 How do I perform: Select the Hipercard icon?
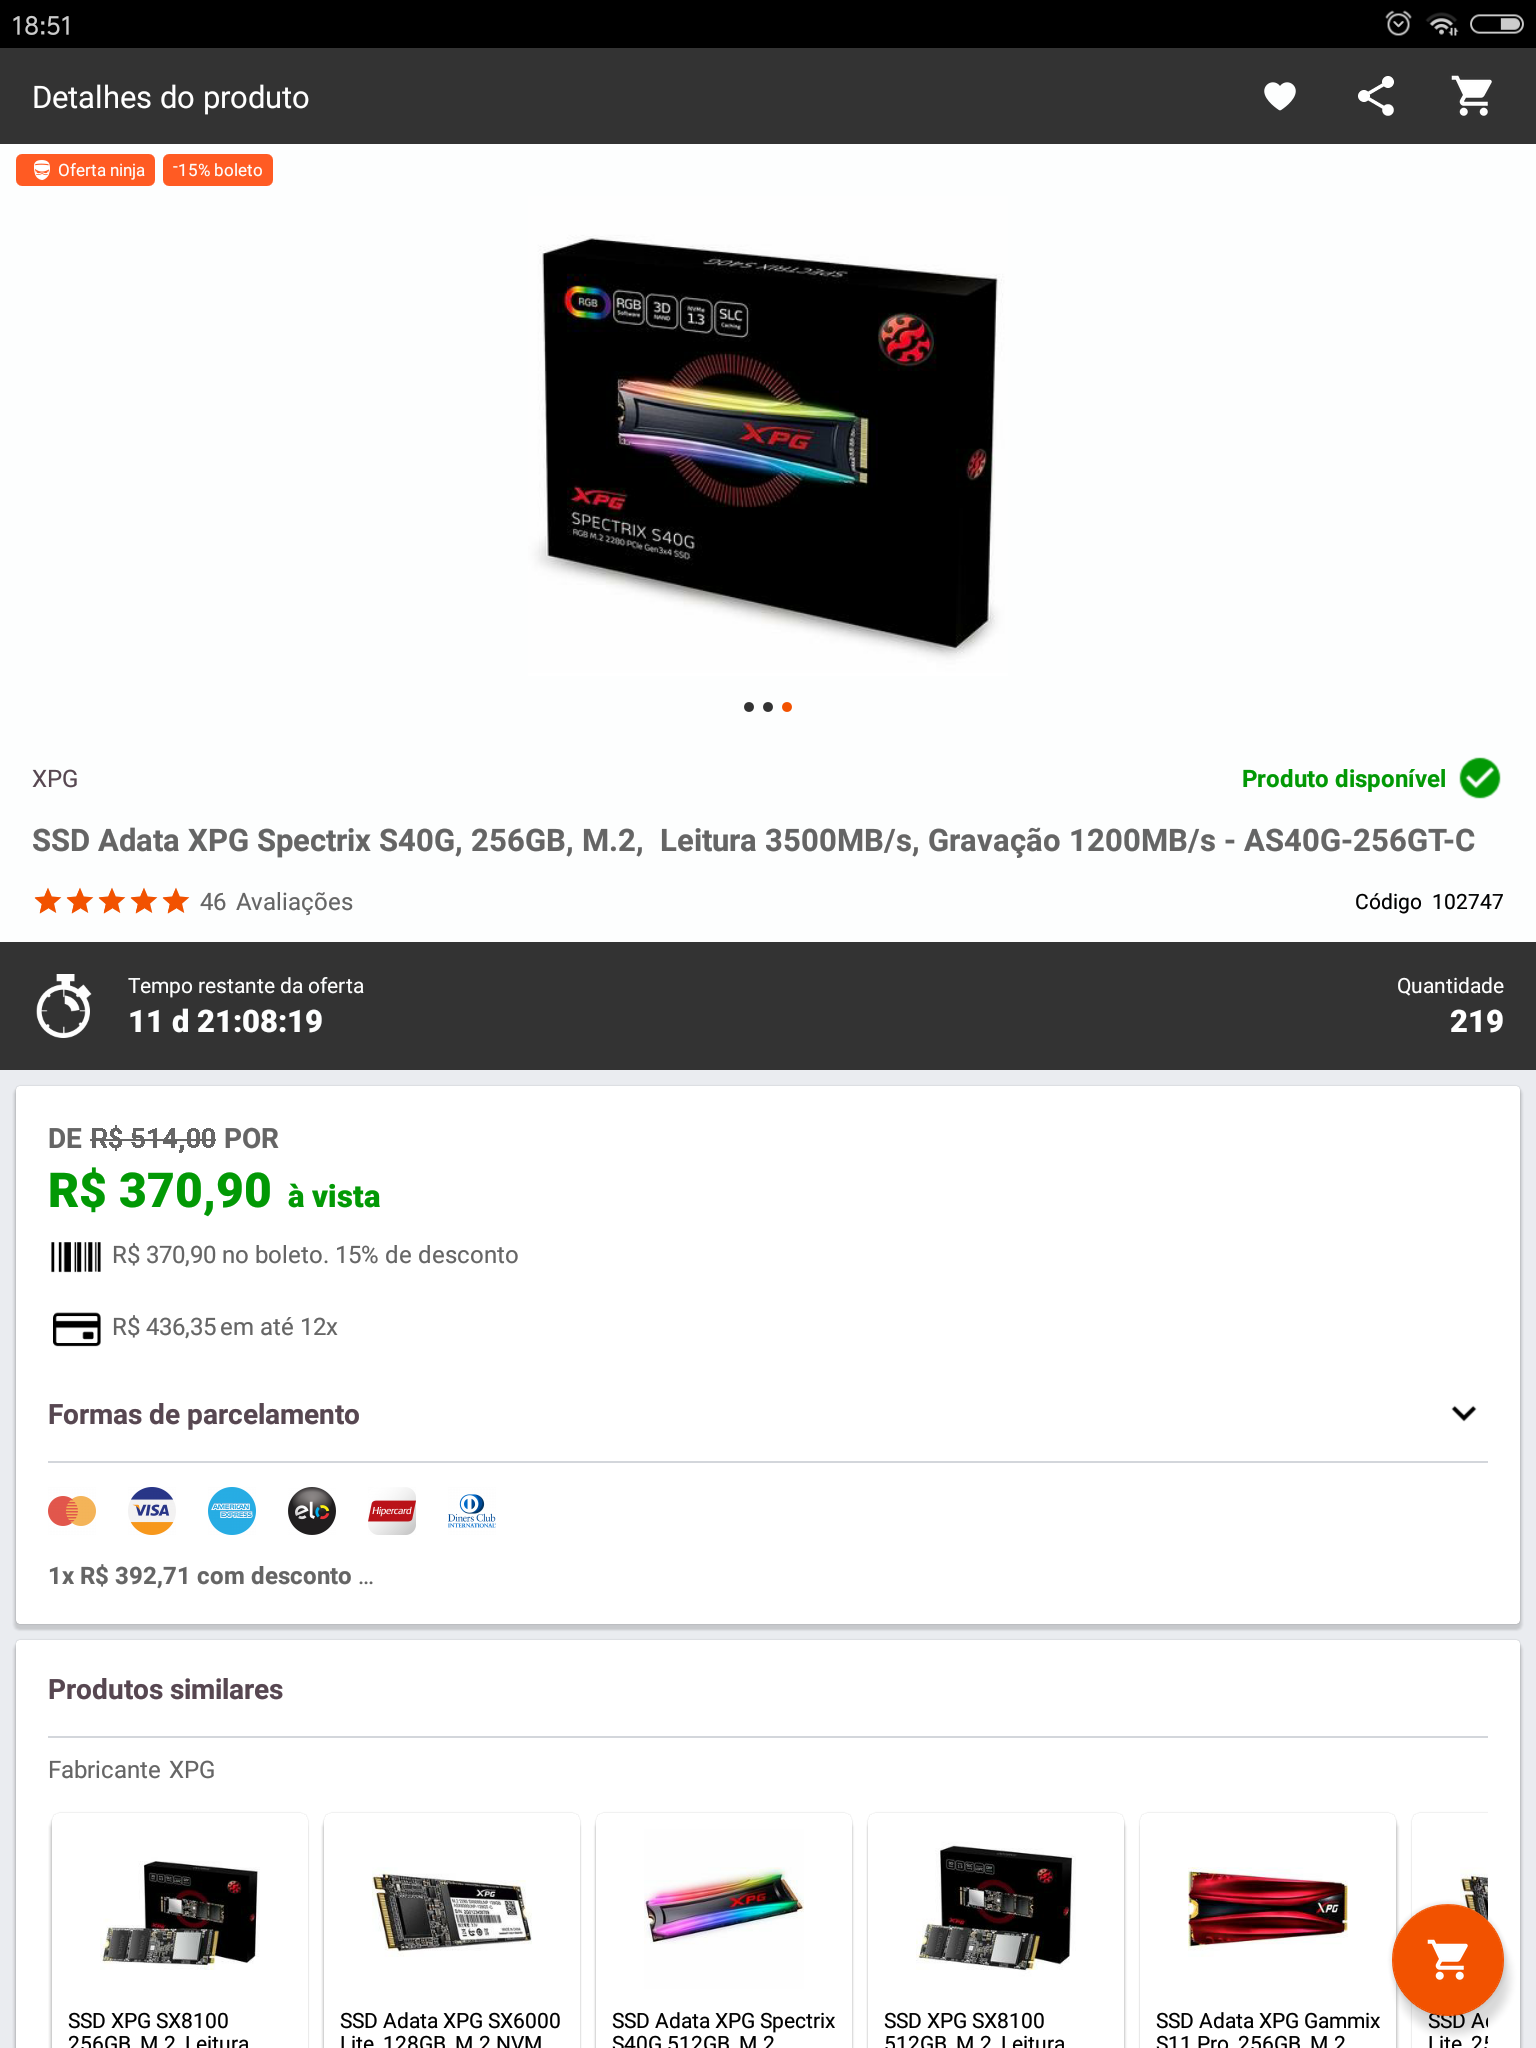tap(392, 1510)
